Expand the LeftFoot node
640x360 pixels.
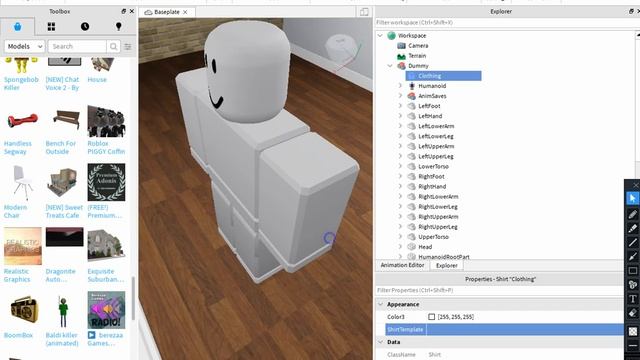[x=400, y=106]
